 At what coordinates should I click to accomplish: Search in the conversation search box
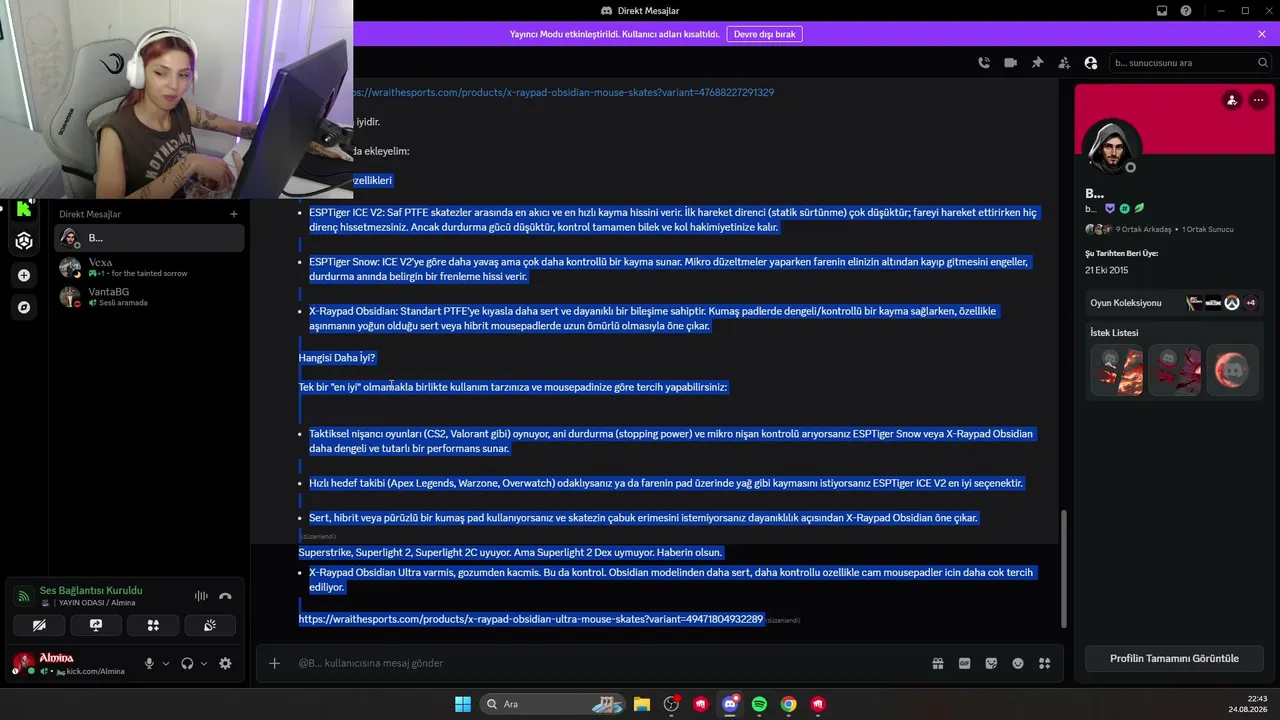(x=1190, y=63)
